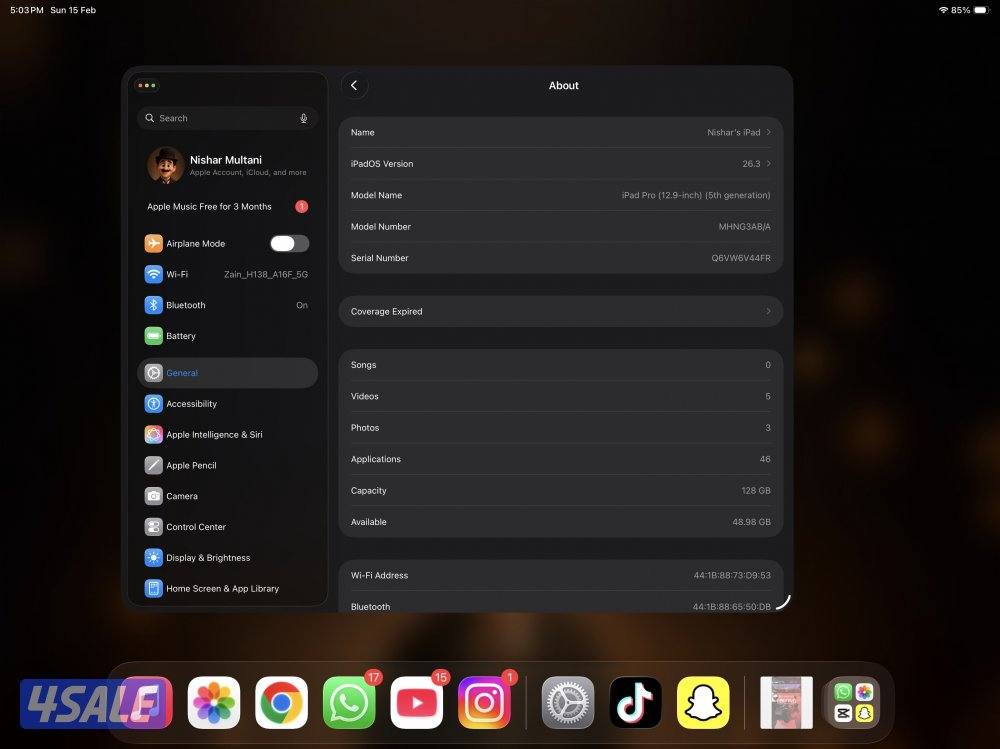Select the Apple Pencil settings icon
This screenshot has height=749, width=1000.
(152, 465)
